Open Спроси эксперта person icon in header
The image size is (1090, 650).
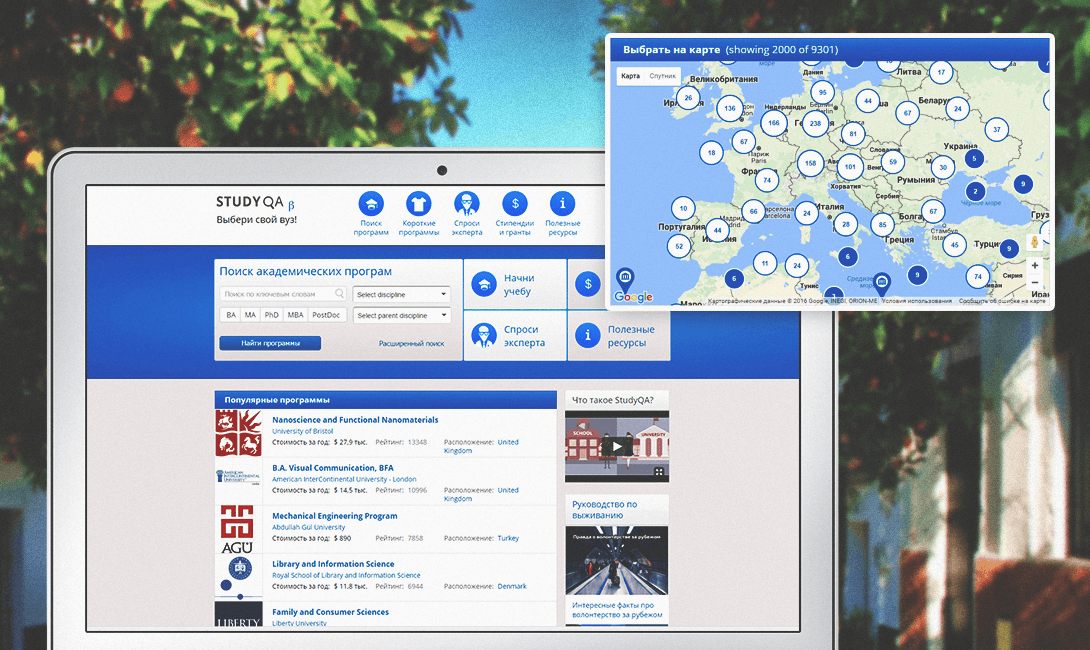click(x=466, y=204)
